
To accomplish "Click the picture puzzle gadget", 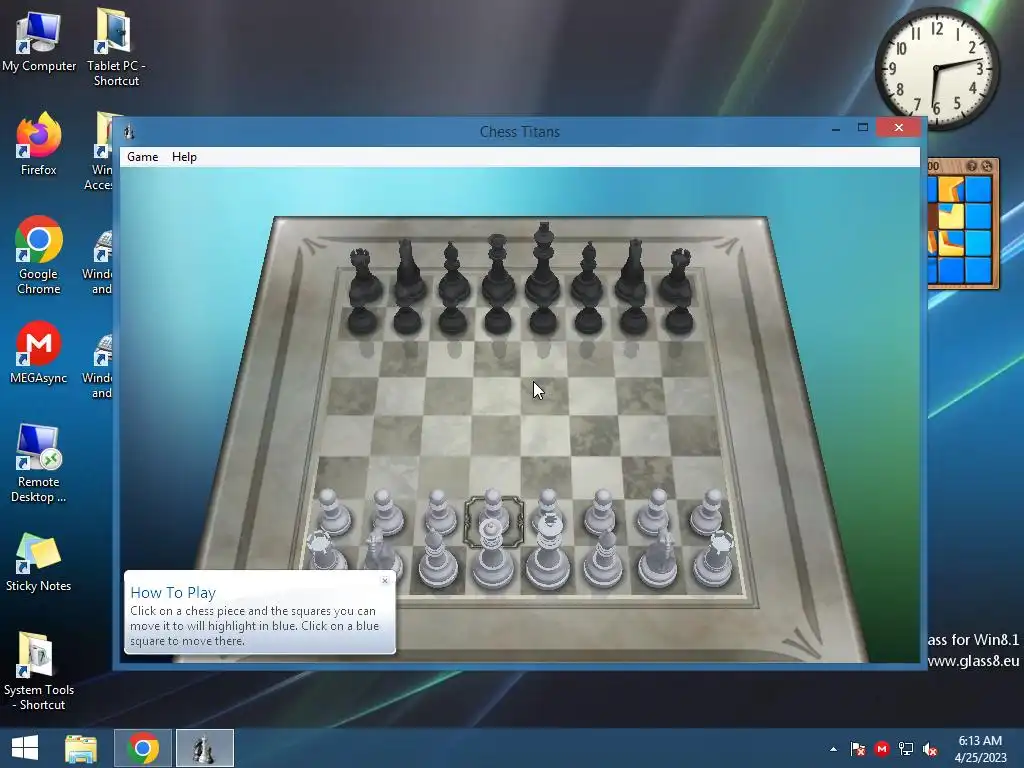I will tap(963, 223).
